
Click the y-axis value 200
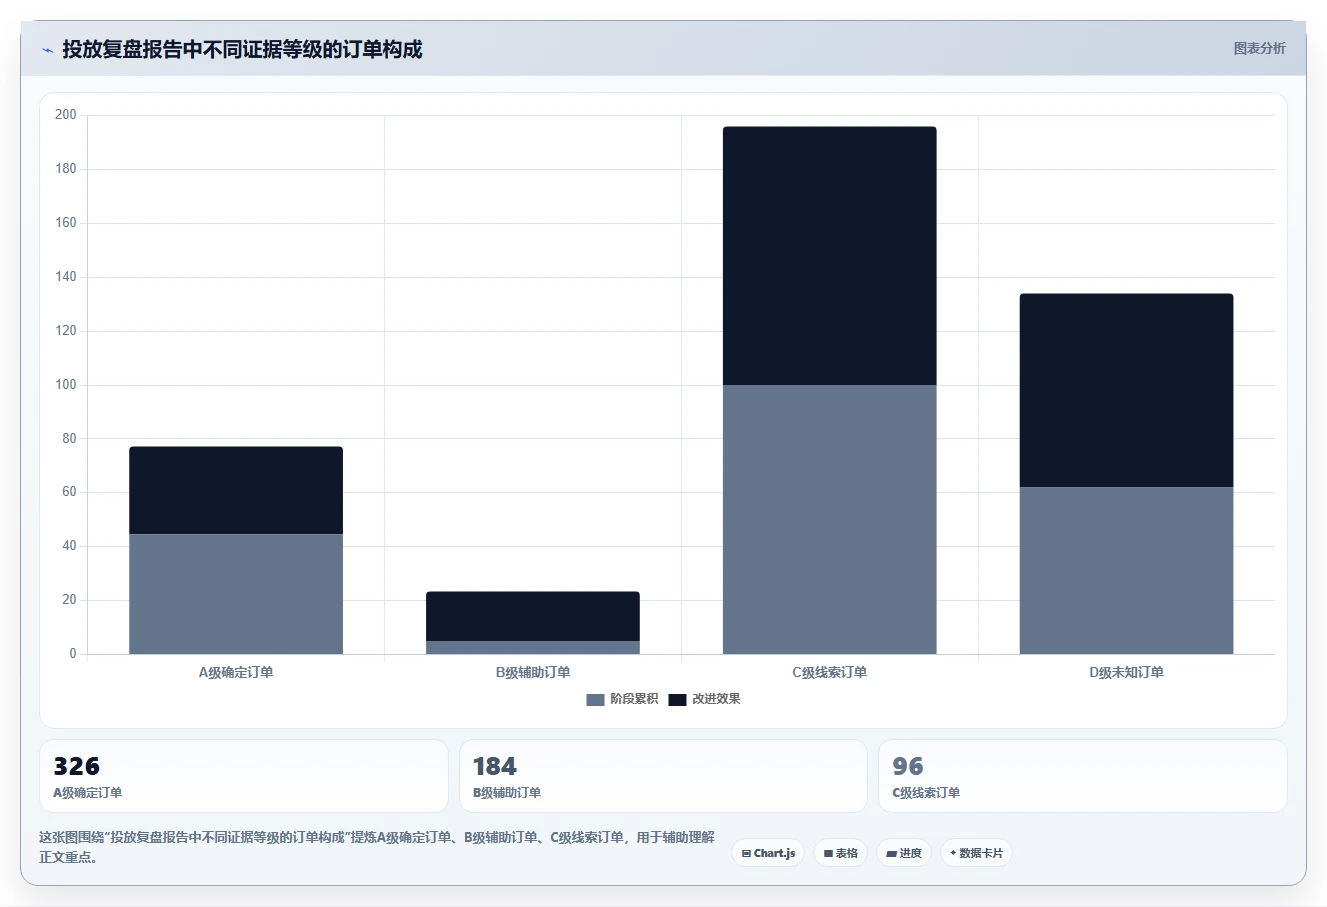pyautogui.click(x=66, y=115)
